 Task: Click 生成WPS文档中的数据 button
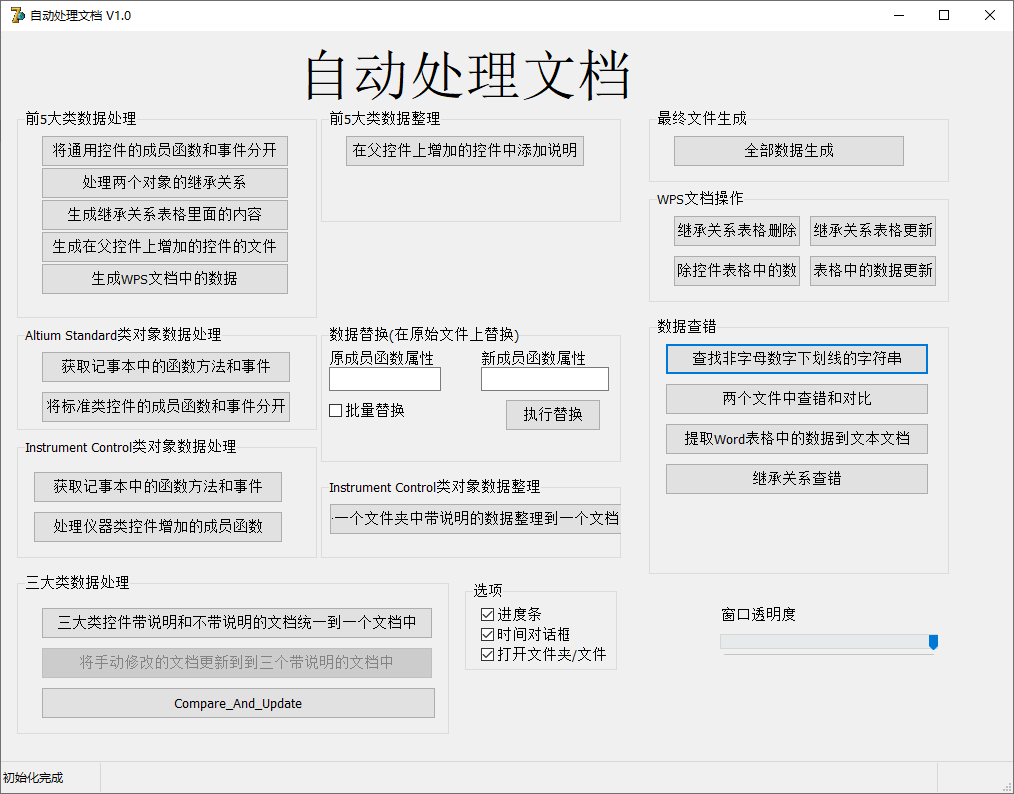164,279
